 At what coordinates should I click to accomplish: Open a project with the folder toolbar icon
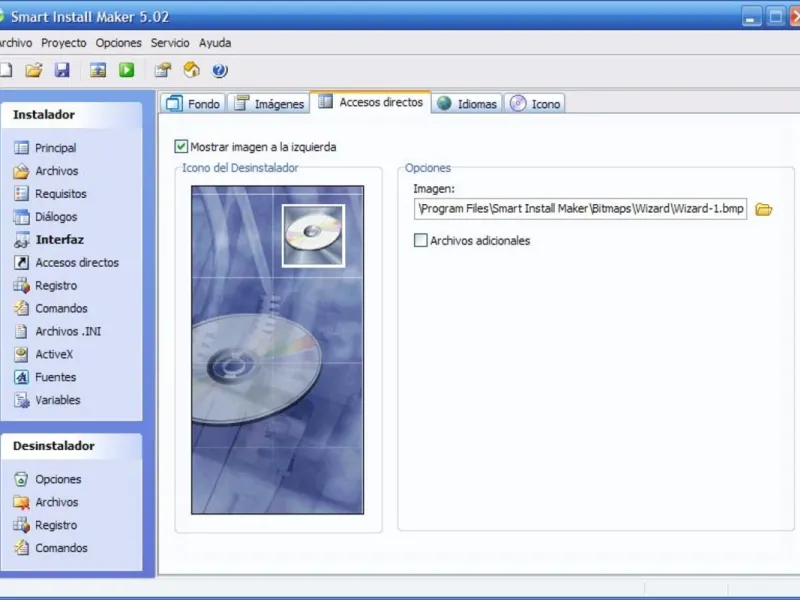point(34,70)
